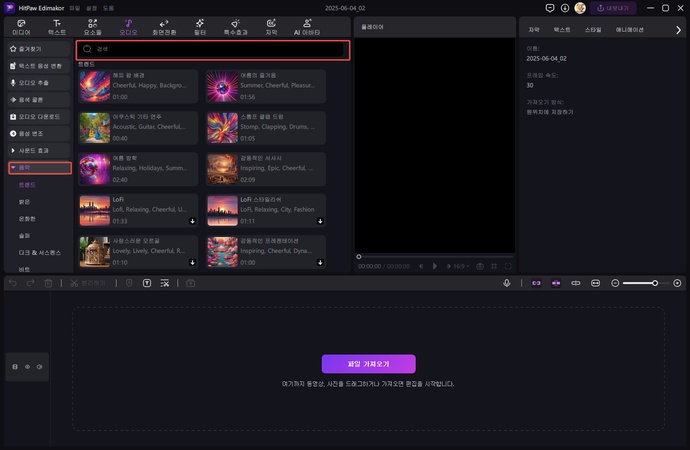Open the 16:9 aspect ratio dropdown
The image size is (690, 450).
point(460,266)
